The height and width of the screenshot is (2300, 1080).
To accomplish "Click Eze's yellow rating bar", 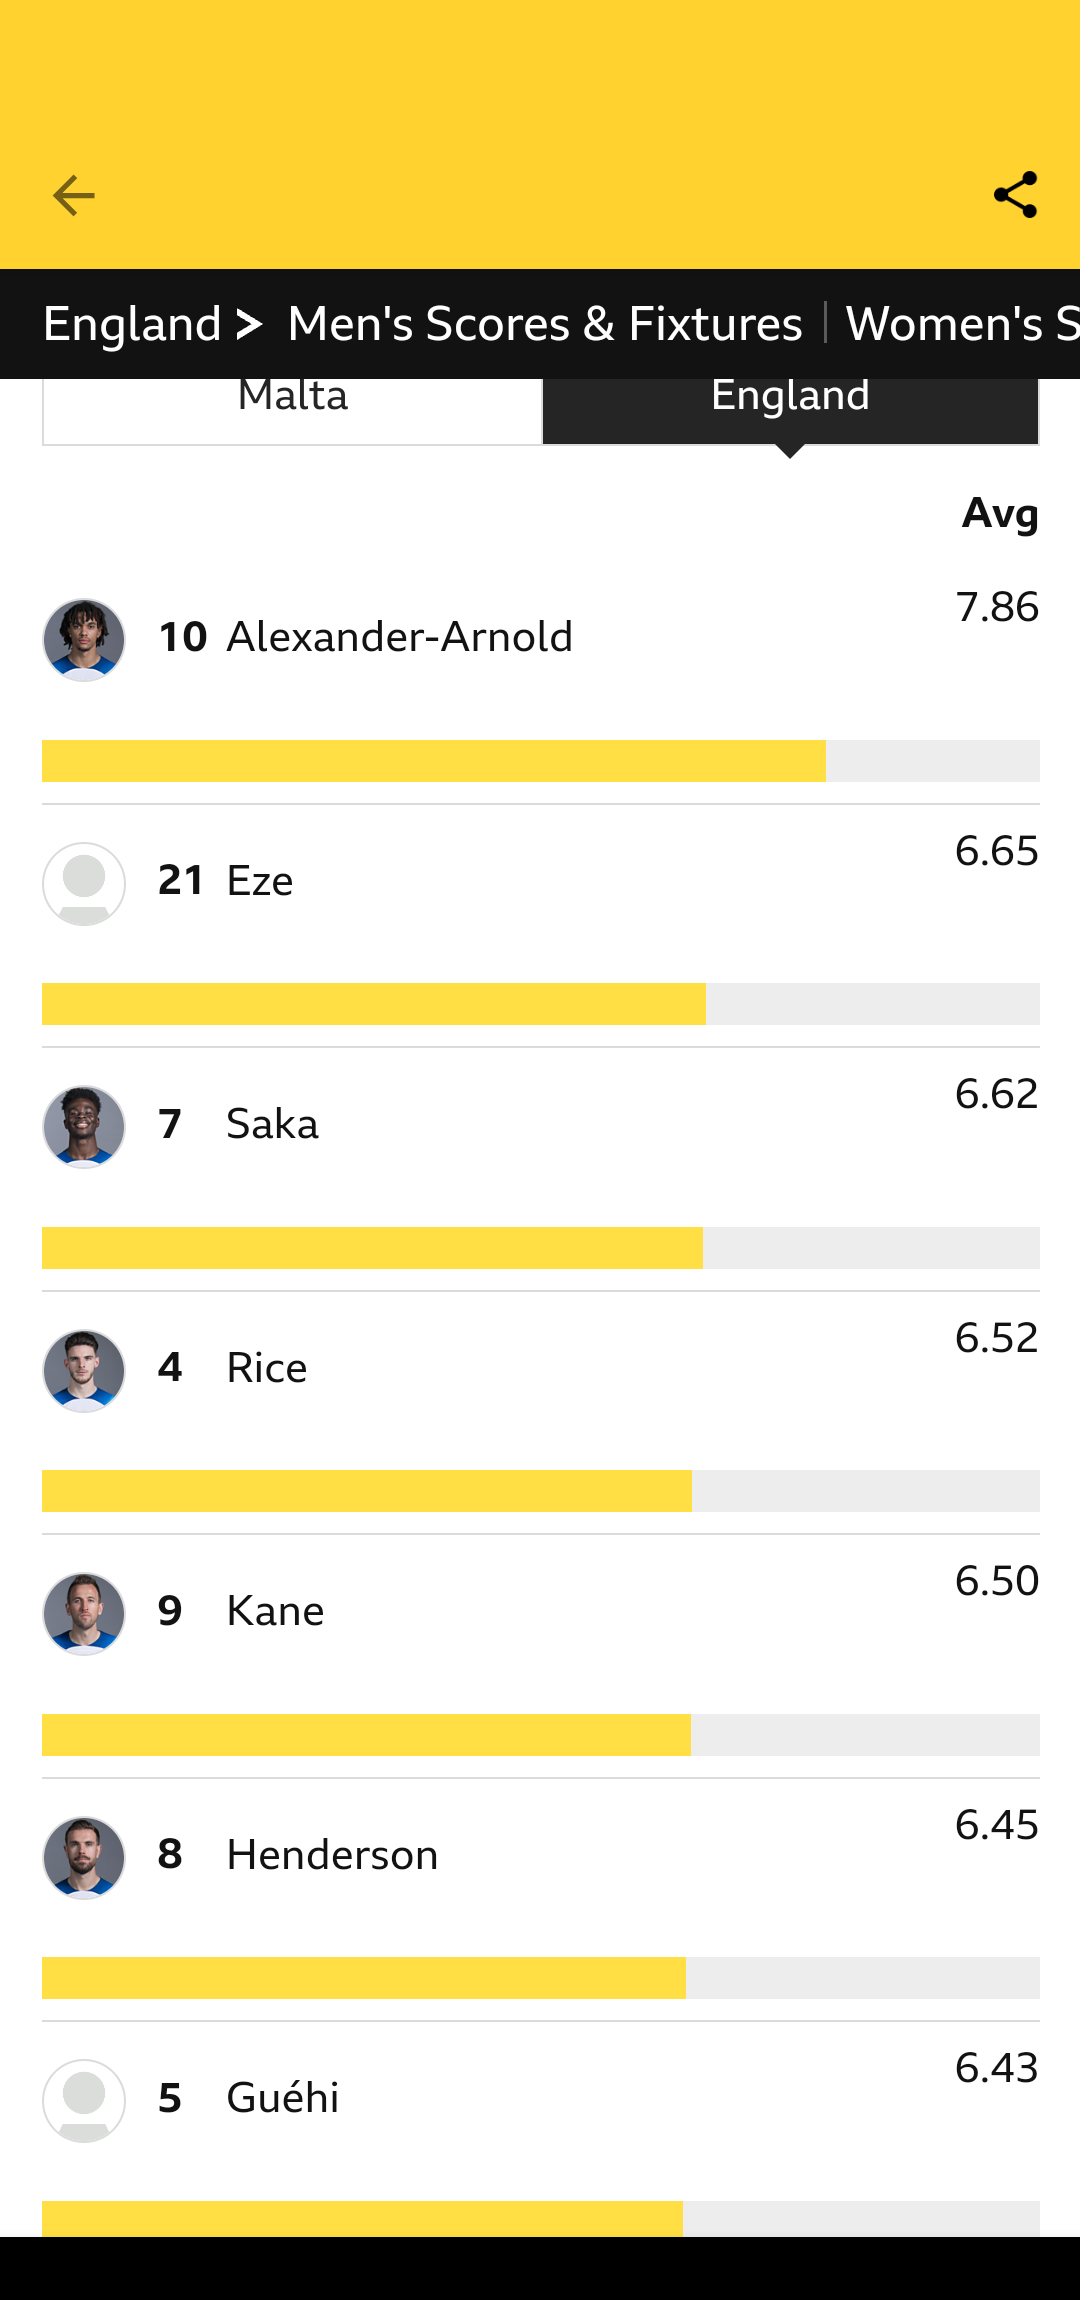I will pyautogui.click(x=374, y=1004).
